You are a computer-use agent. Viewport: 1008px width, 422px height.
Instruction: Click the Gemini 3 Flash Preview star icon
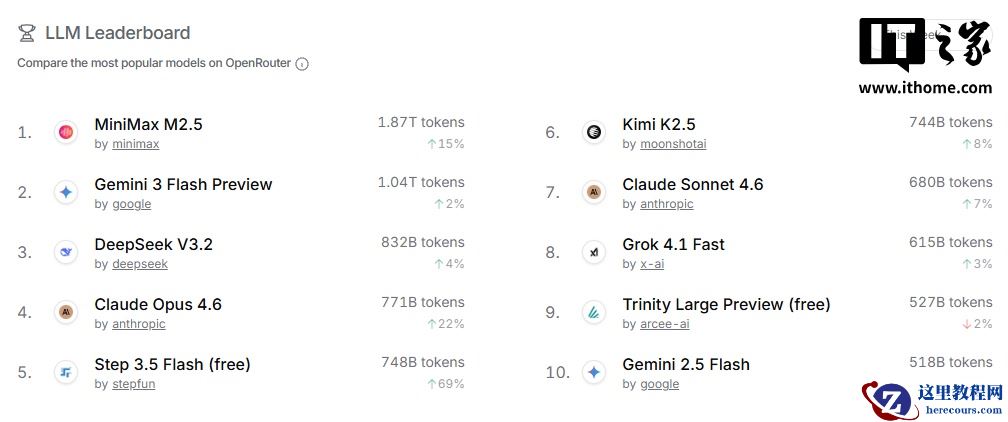(66, 192)
